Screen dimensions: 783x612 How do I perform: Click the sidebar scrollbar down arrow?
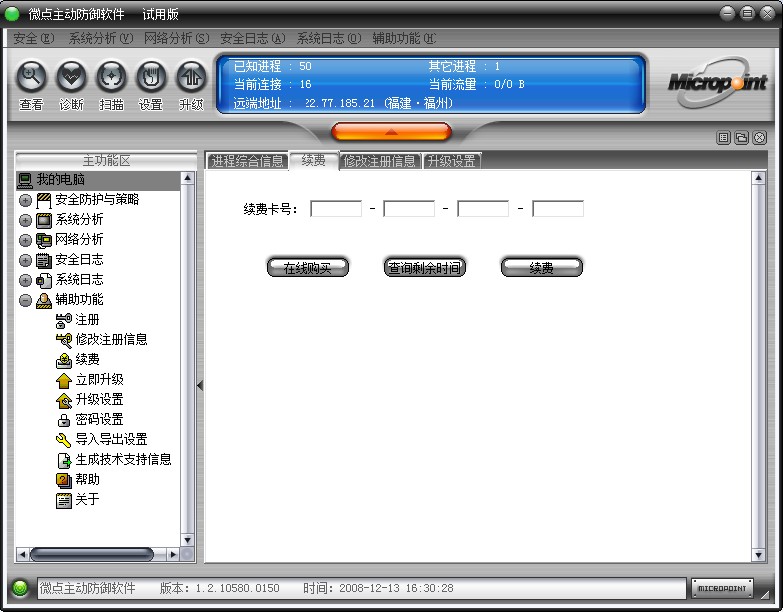click(x=187, y=540)
